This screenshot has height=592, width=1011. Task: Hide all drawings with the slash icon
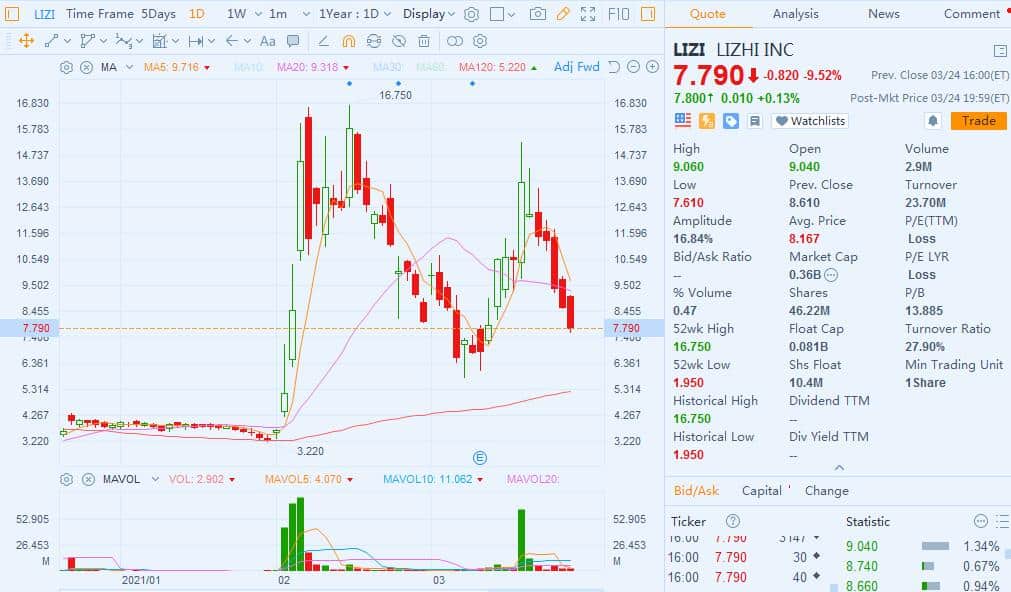[x=397, y=42]
